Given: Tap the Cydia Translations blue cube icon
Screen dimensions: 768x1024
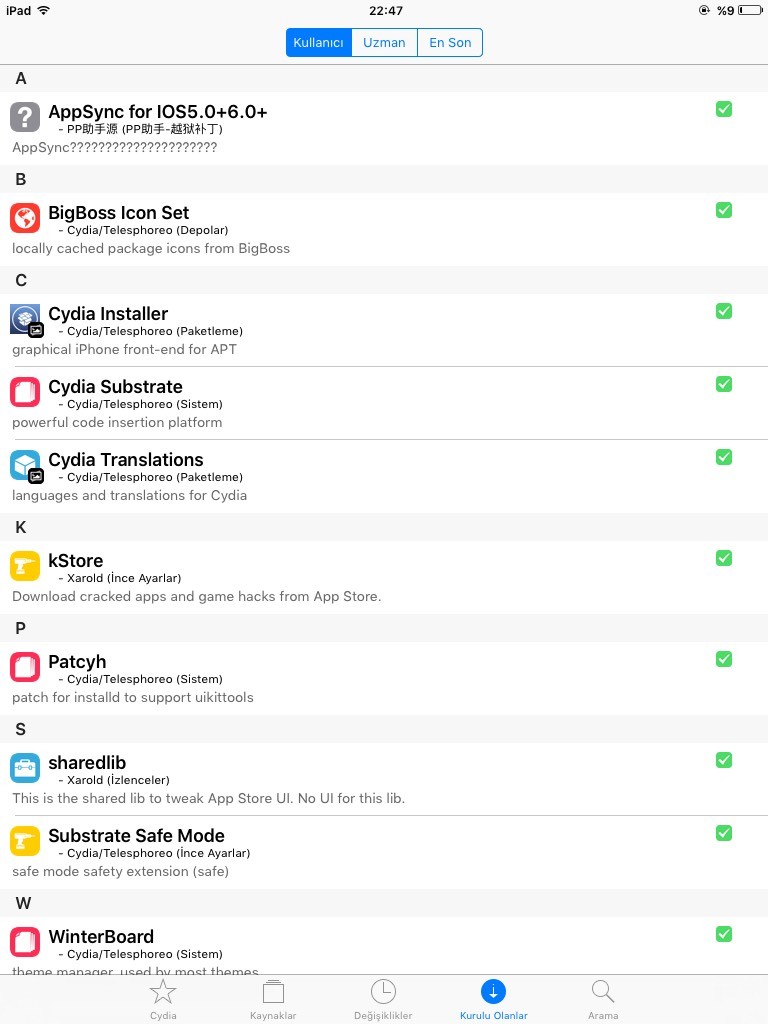Looking at the screenshot, I should coord(26,466).
